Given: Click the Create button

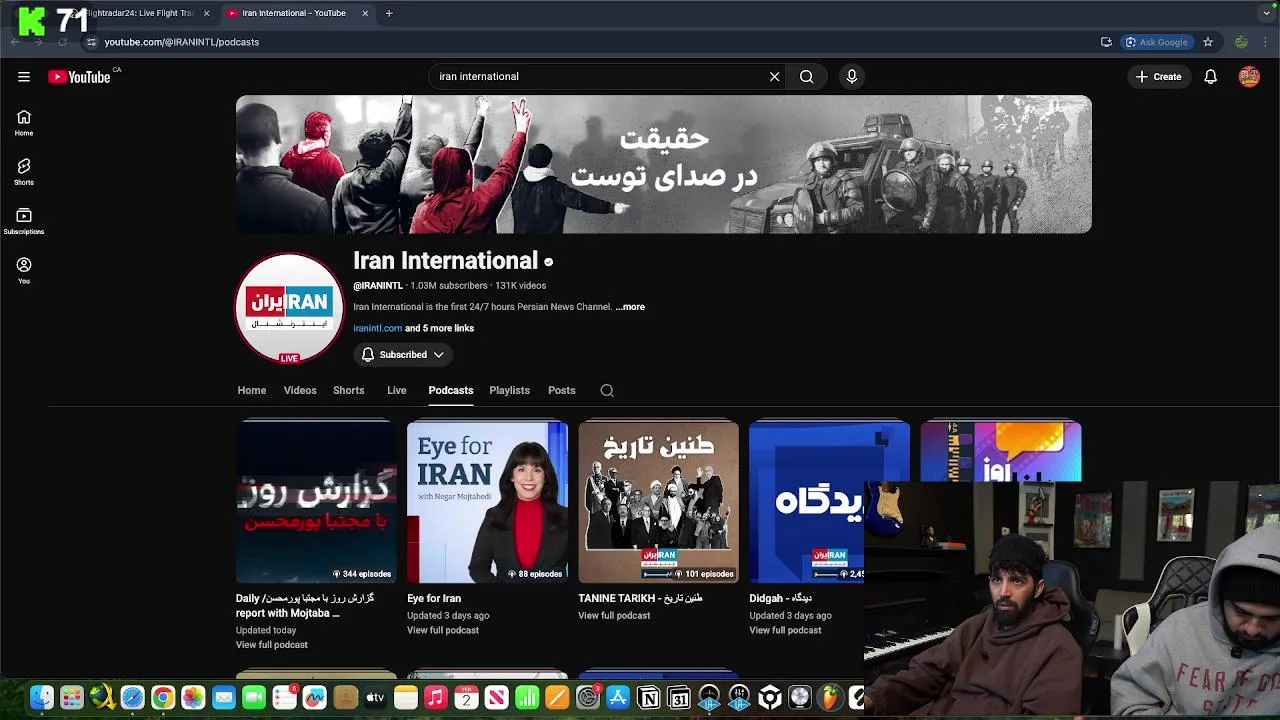Looking at the screenshot, I should (x=1159, y=77).
